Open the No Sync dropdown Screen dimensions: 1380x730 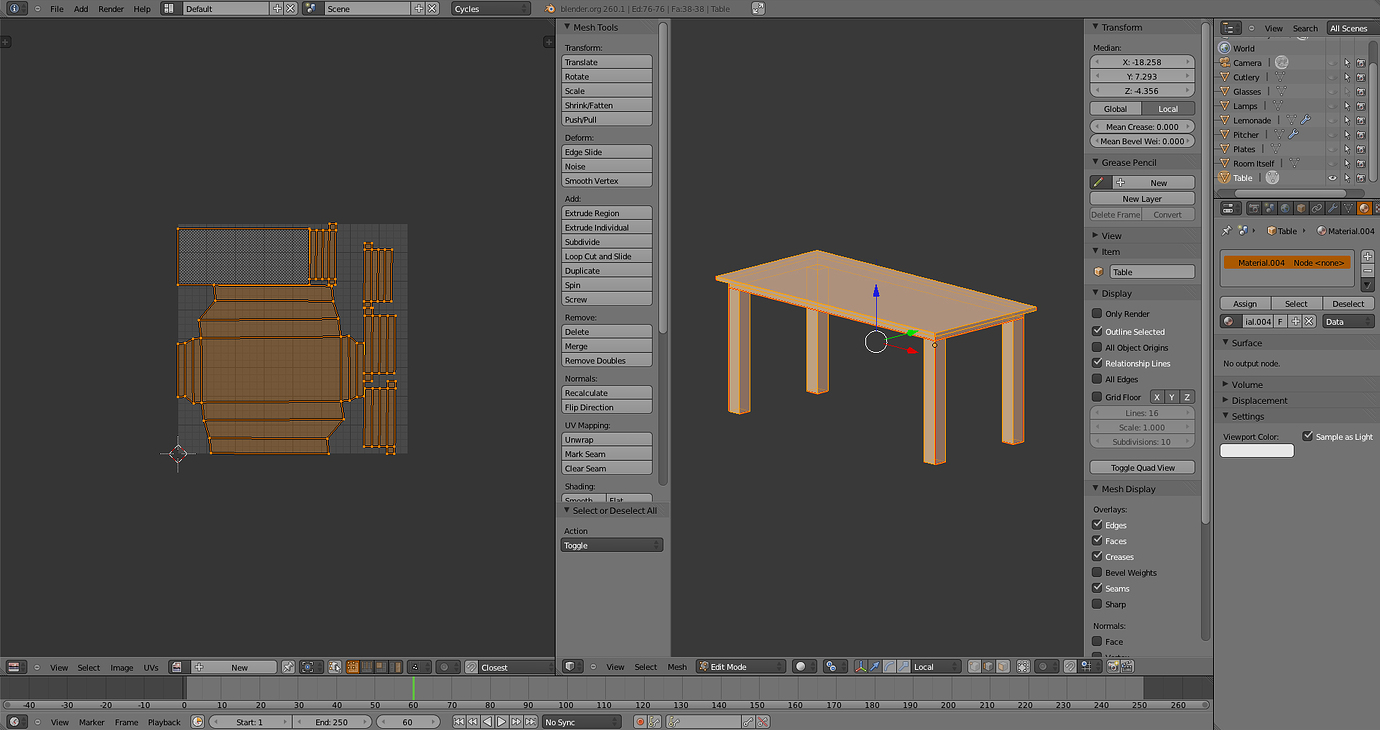pos(582,722)
